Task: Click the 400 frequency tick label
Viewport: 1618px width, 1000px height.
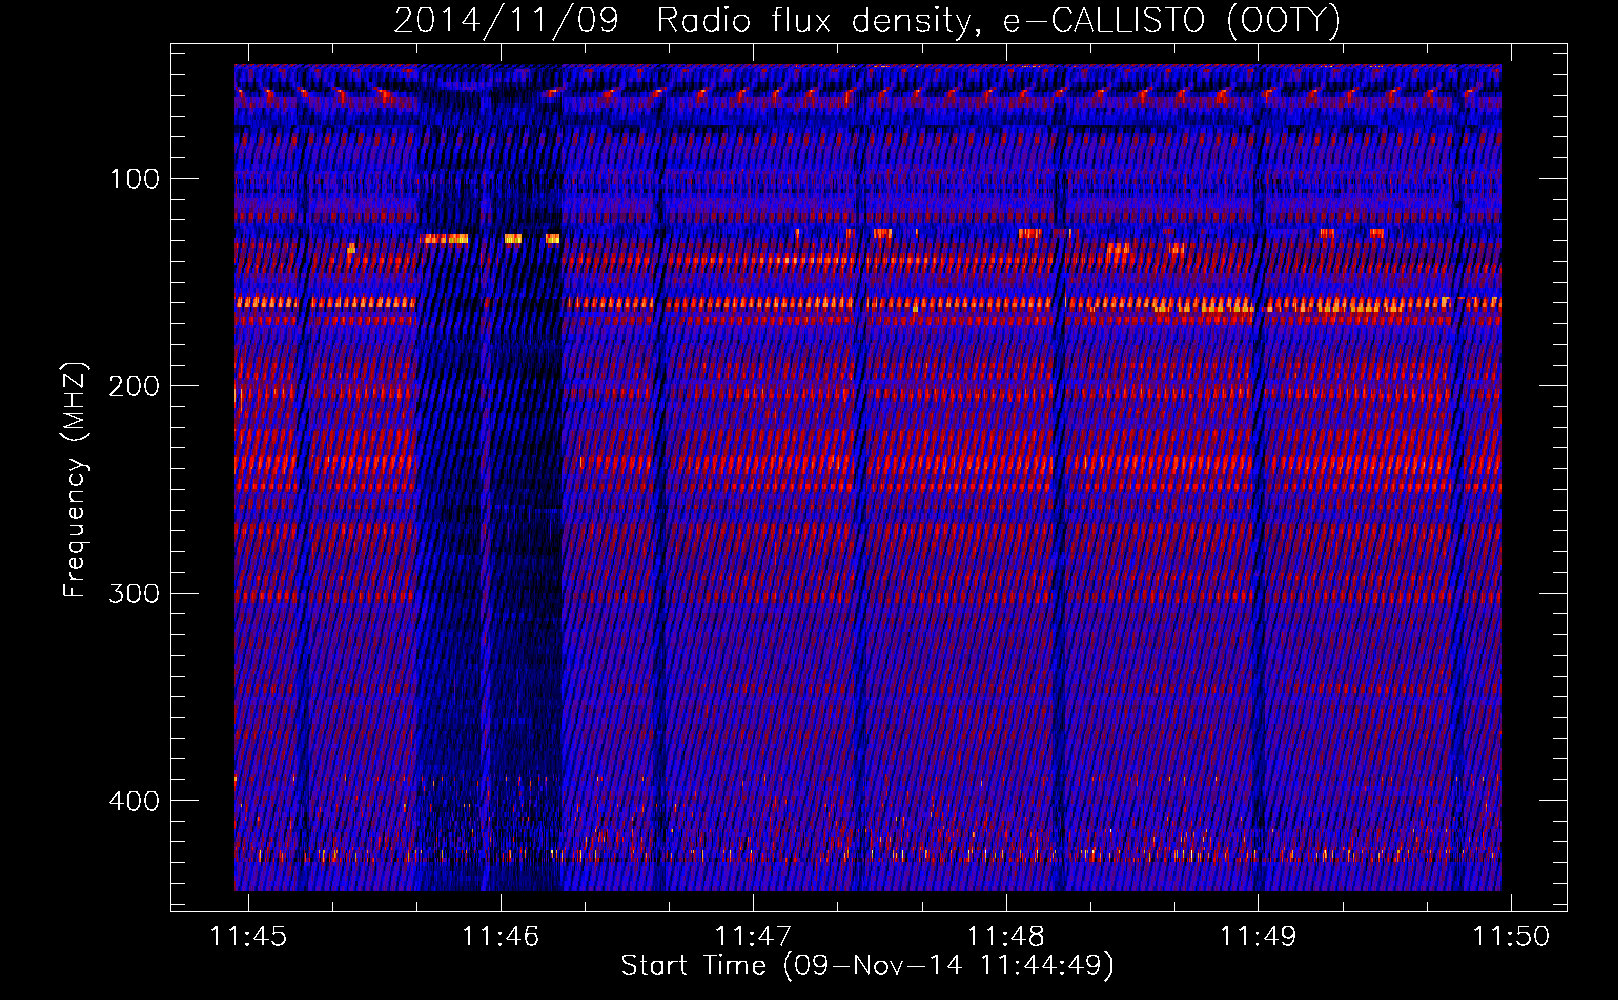Action: 133,801
